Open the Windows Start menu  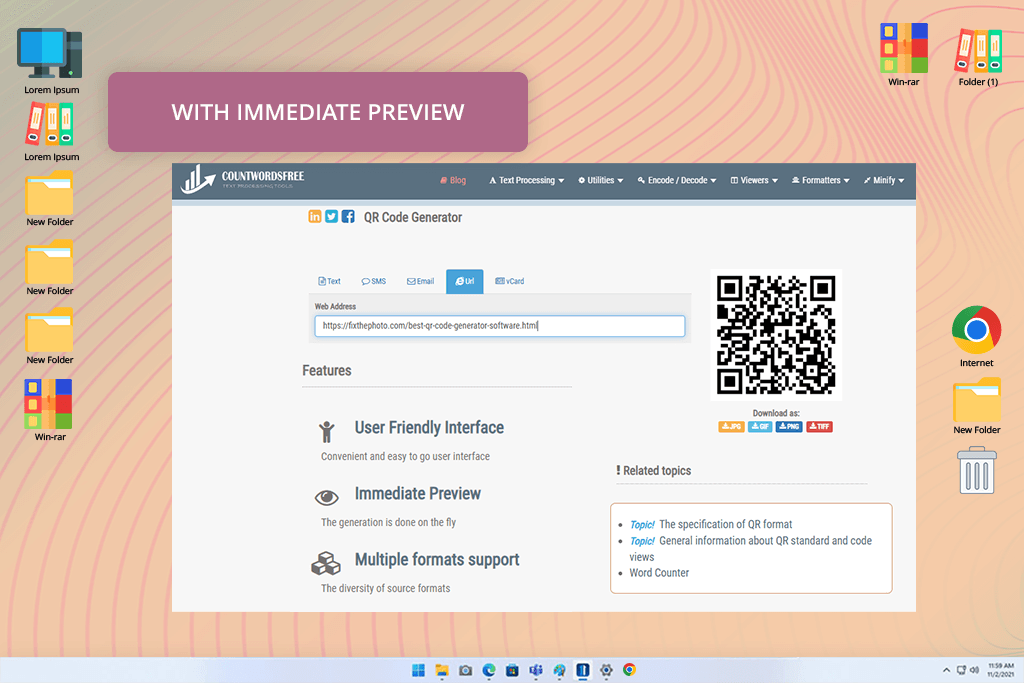click(x=419, y=670)
